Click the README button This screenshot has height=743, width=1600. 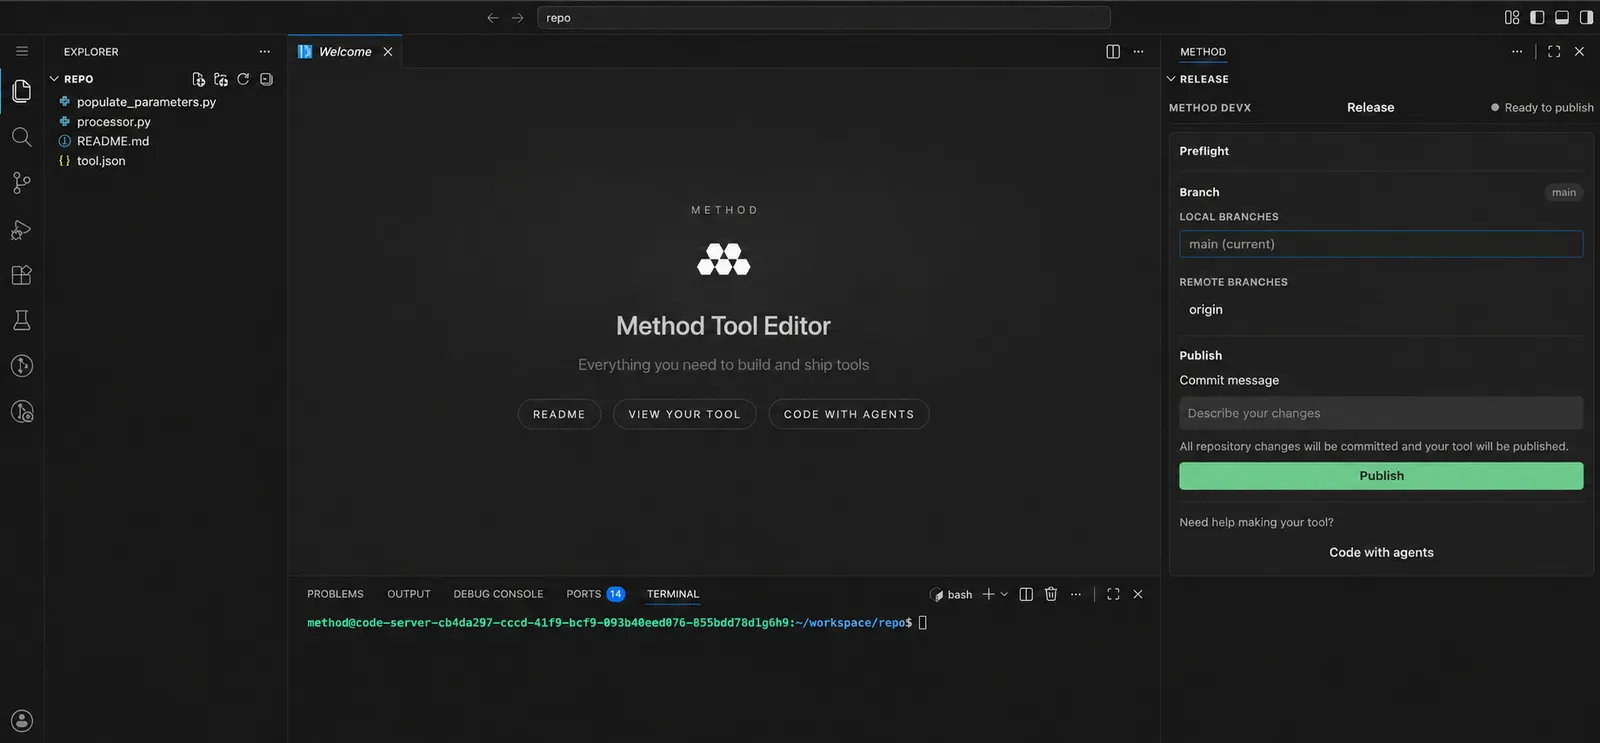coord(559,414)
